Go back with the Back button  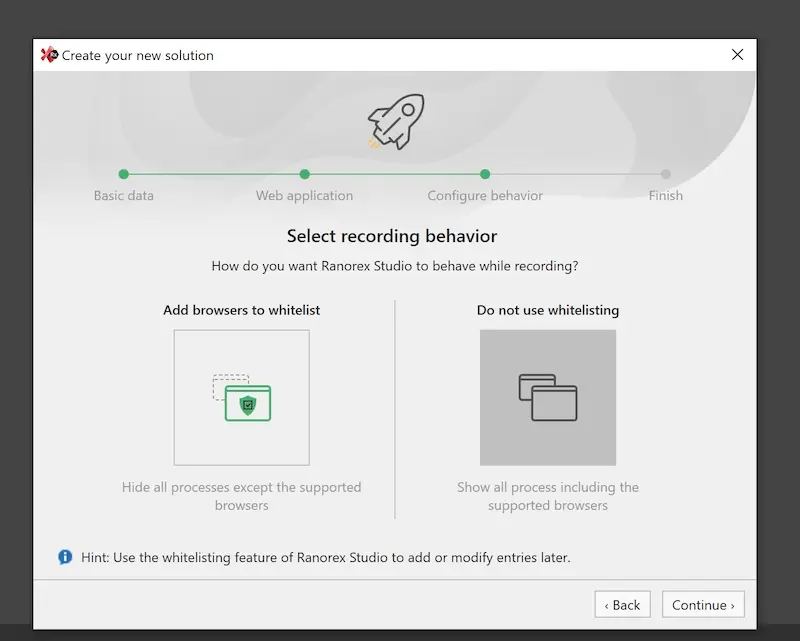tap(622, 605)
